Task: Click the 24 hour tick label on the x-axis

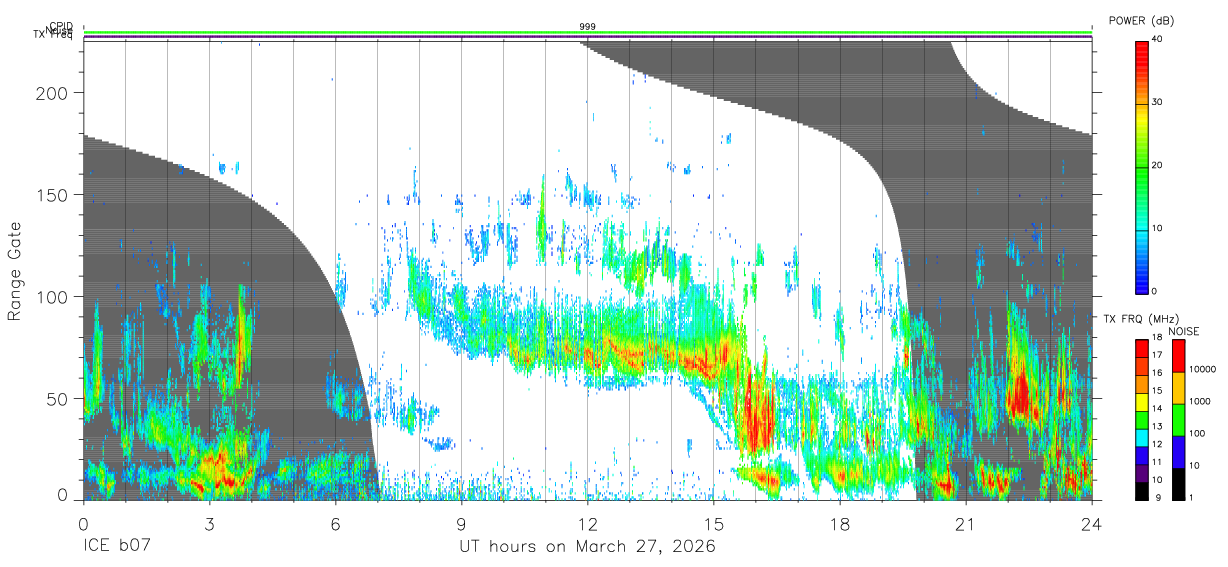Action: 1092,524
